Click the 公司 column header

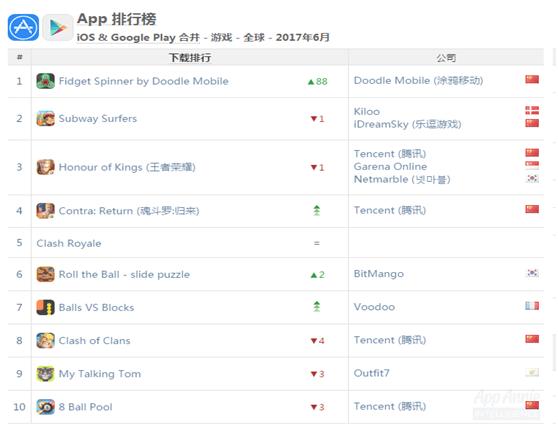(446, 57)
